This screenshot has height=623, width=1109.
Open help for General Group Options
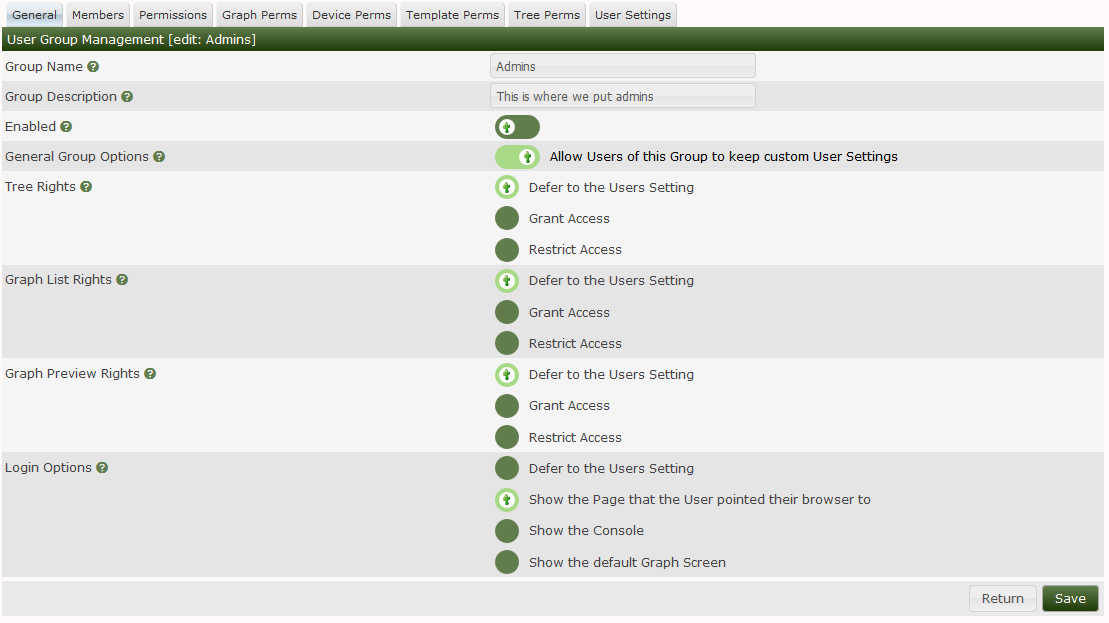coord(159,157)
